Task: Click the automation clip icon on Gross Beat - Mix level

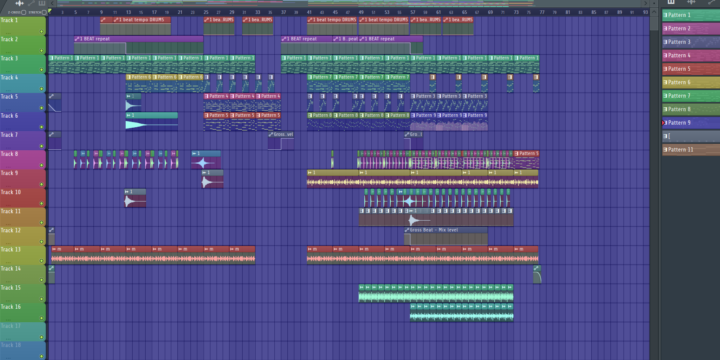Action: click(407, 230)
